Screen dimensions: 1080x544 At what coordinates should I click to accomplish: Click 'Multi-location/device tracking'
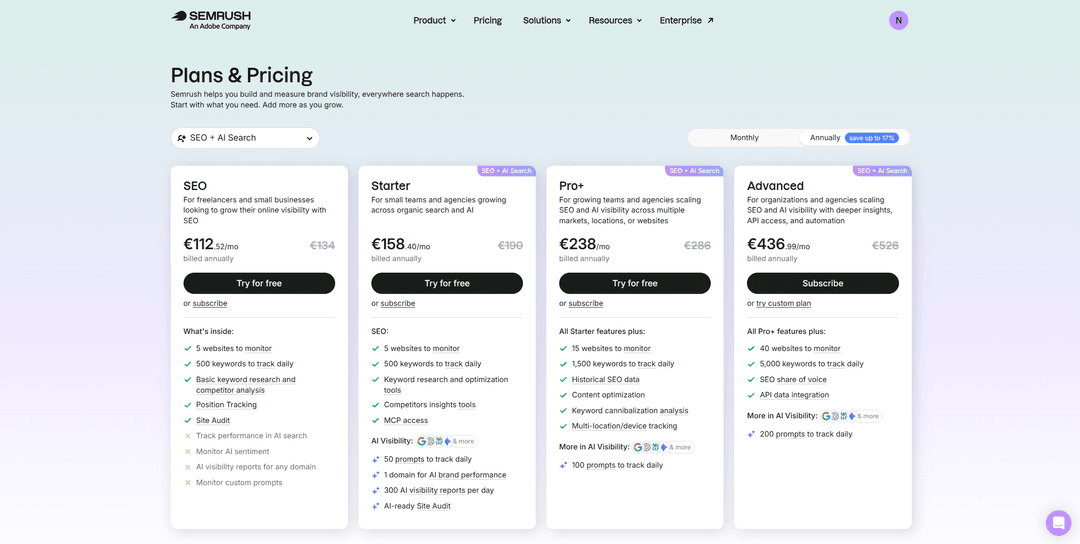pyautogui.click(x=624, y=426)
